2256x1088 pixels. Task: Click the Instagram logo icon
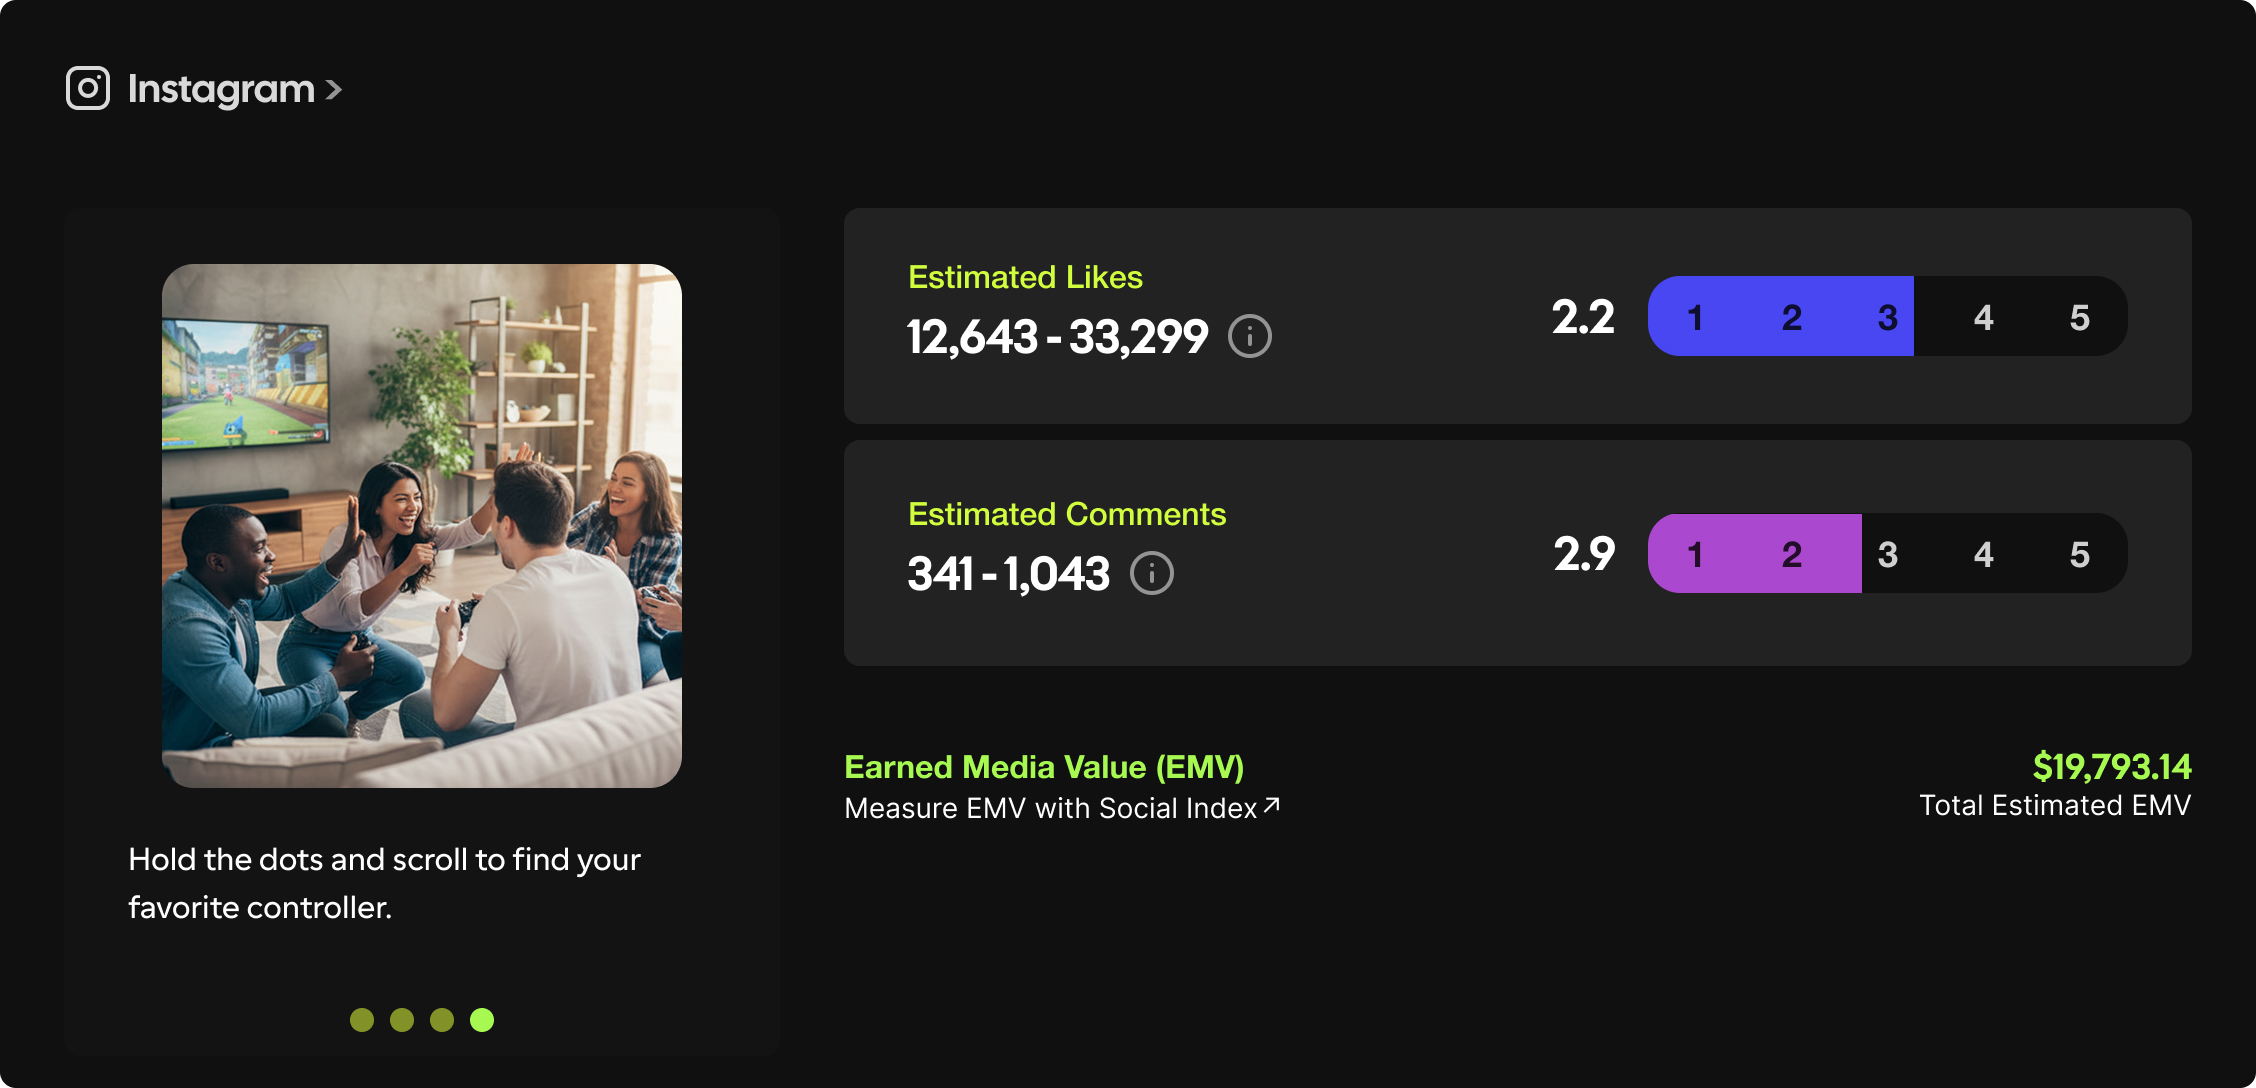[x=88, y=88]
